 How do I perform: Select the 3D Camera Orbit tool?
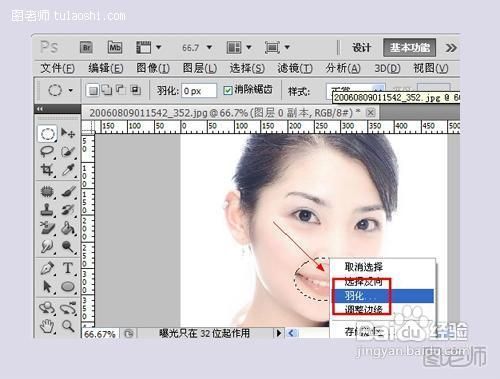(68, 308)
